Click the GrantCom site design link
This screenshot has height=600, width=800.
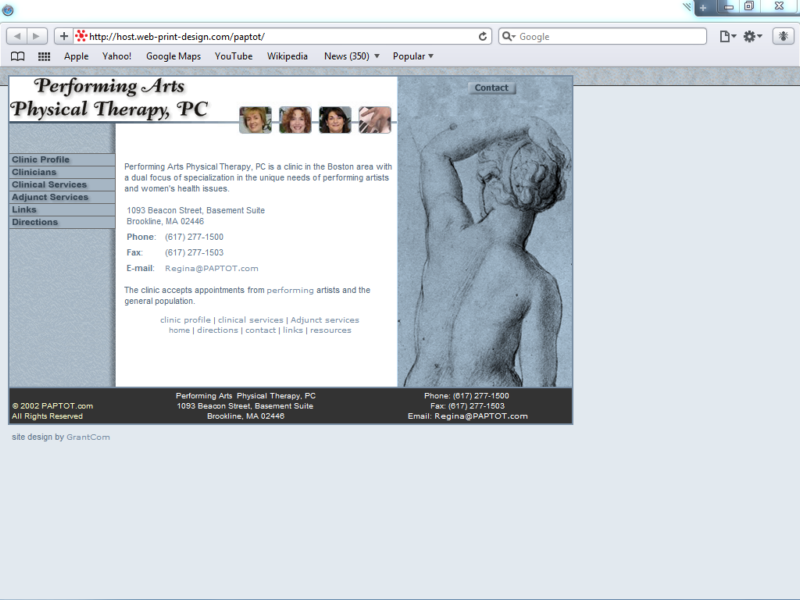click(x=88, y=437)
